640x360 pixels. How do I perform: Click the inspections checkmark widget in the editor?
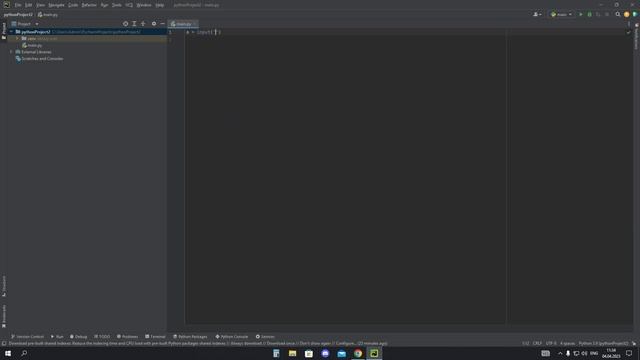click(629, 32)
